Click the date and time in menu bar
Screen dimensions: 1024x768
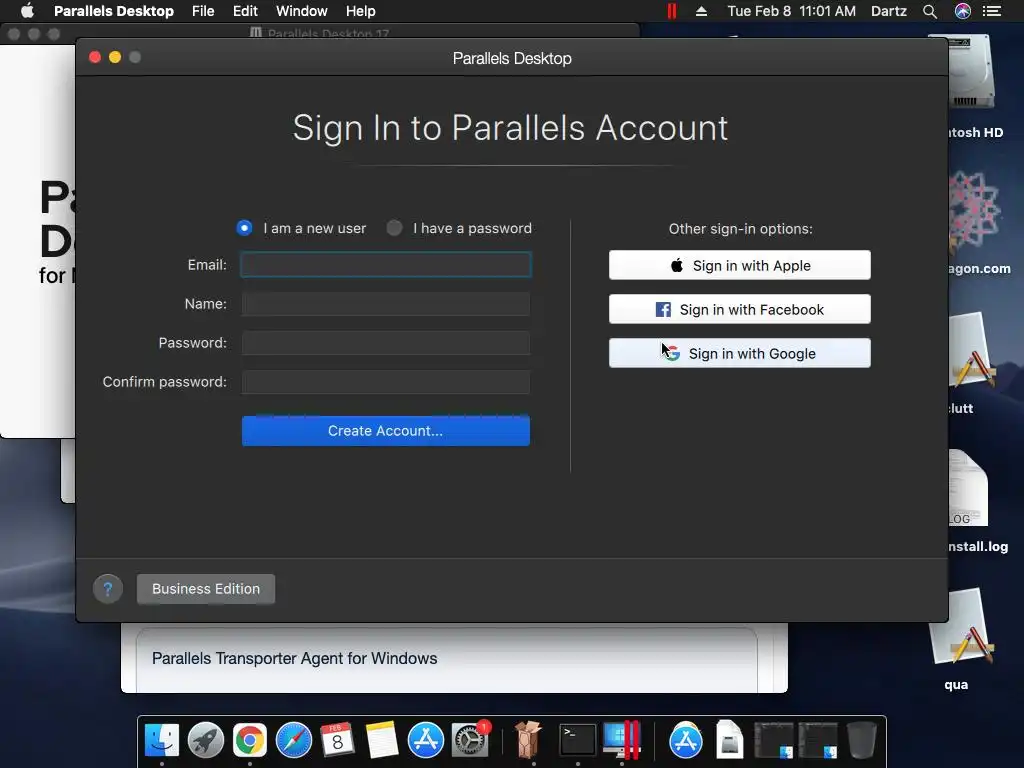click(x=792, y=11)
